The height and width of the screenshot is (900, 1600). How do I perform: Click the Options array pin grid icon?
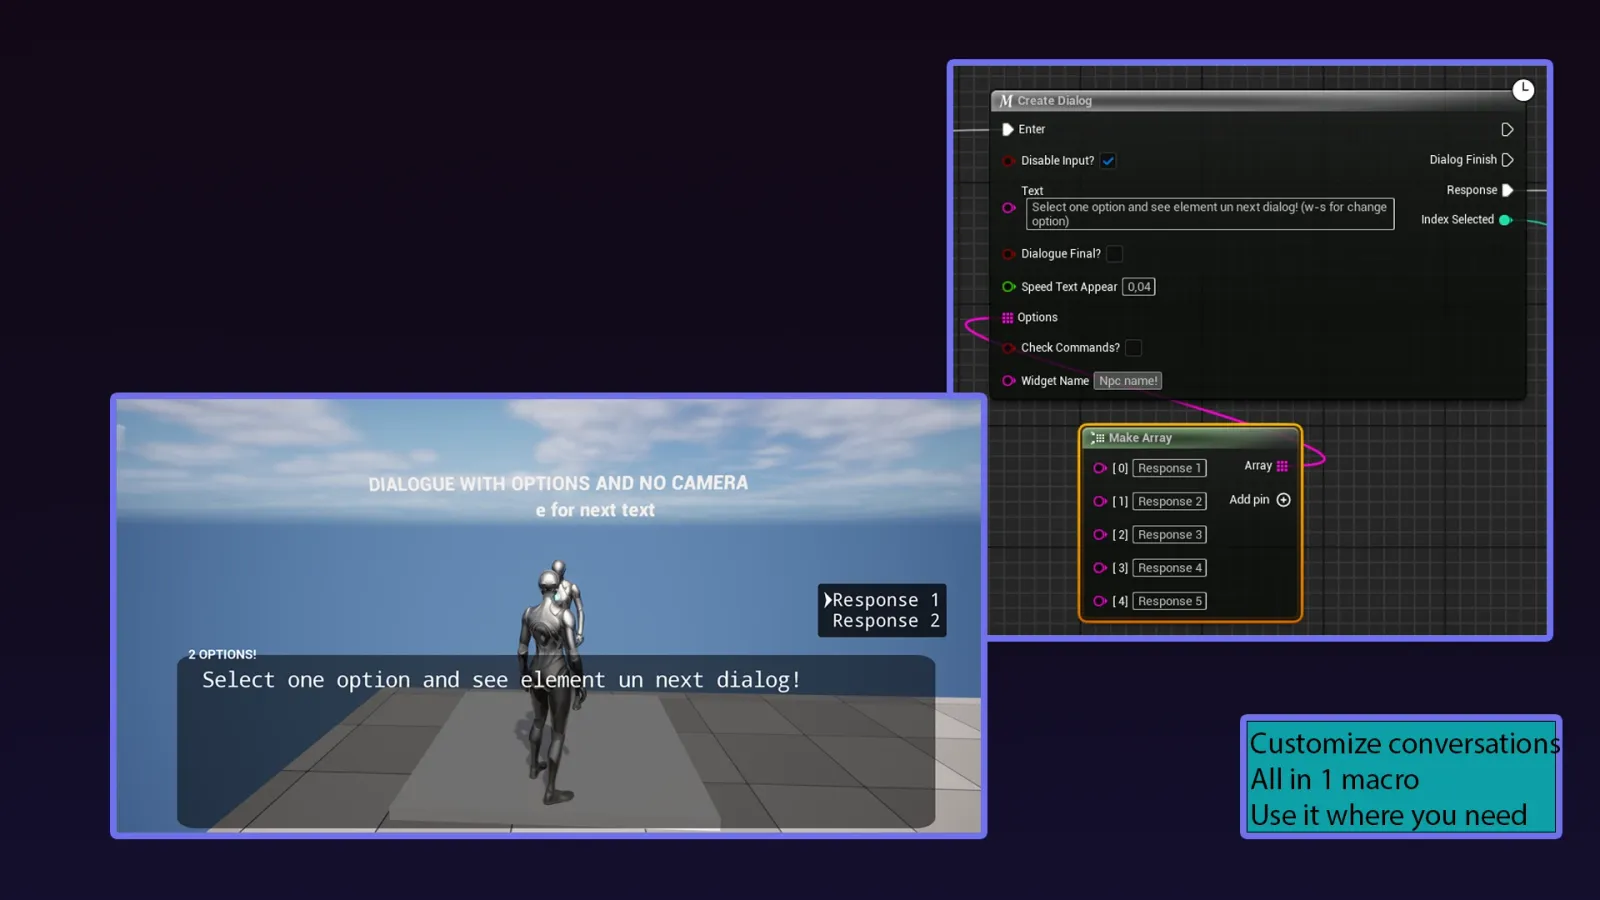pos(1007,317)
